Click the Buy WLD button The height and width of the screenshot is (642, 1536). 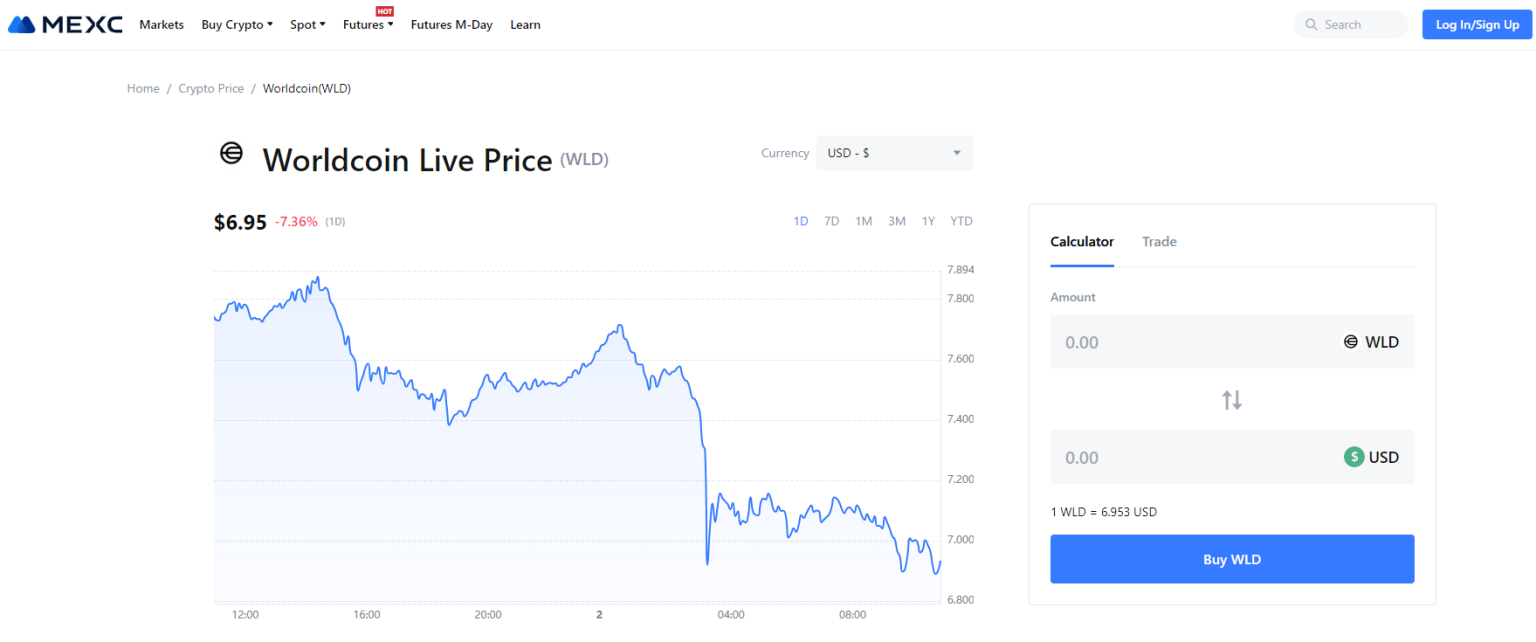click(1232, 559)
